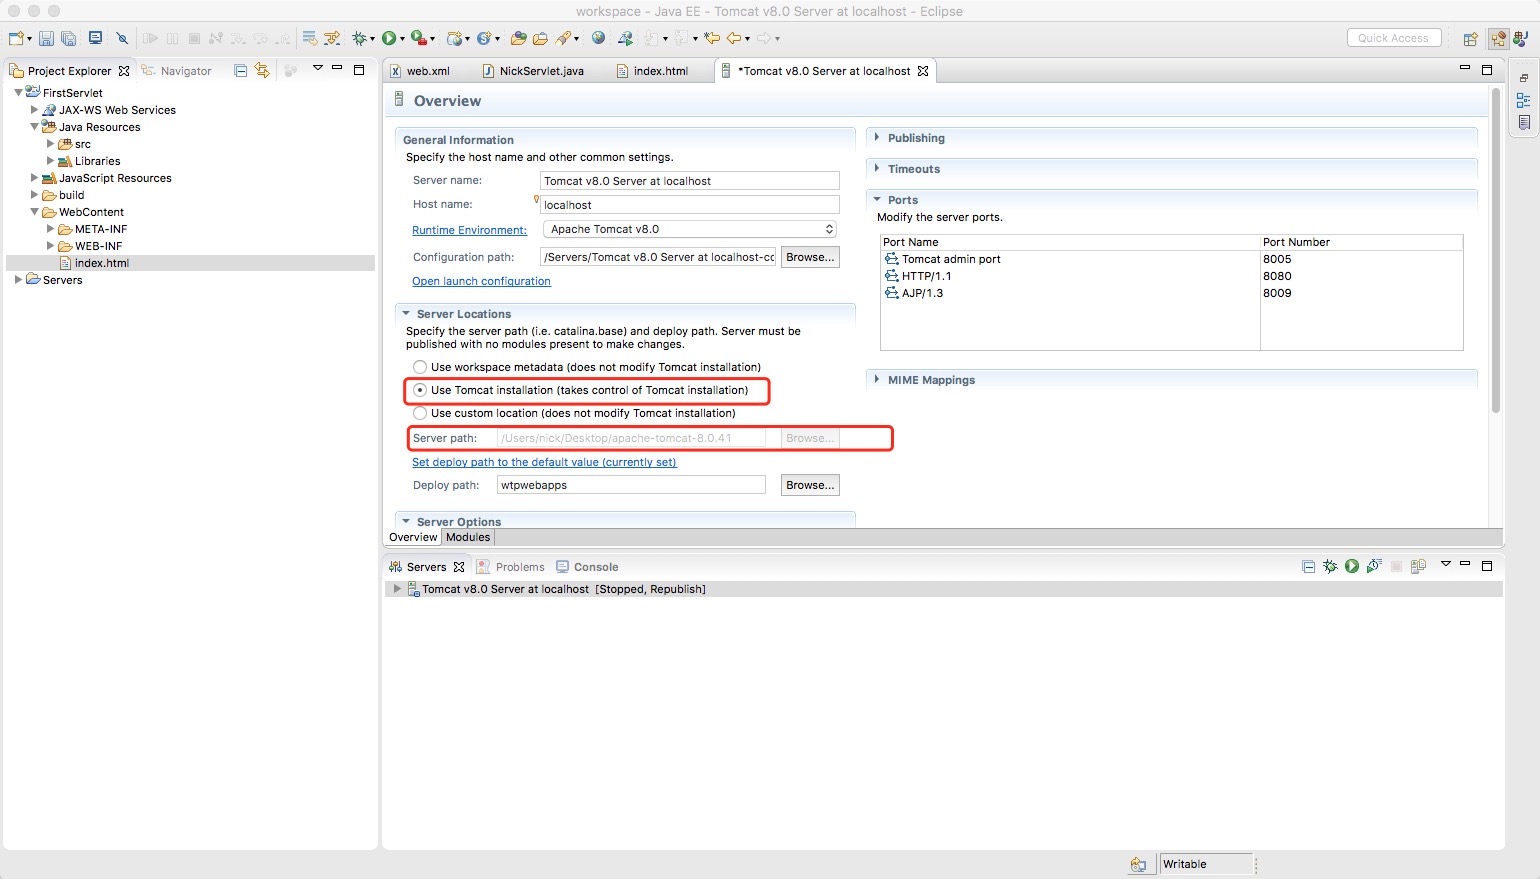Start the server in profile mode icon
The height and width of the screenshot is (879, 1540).
click(1374, 566)
